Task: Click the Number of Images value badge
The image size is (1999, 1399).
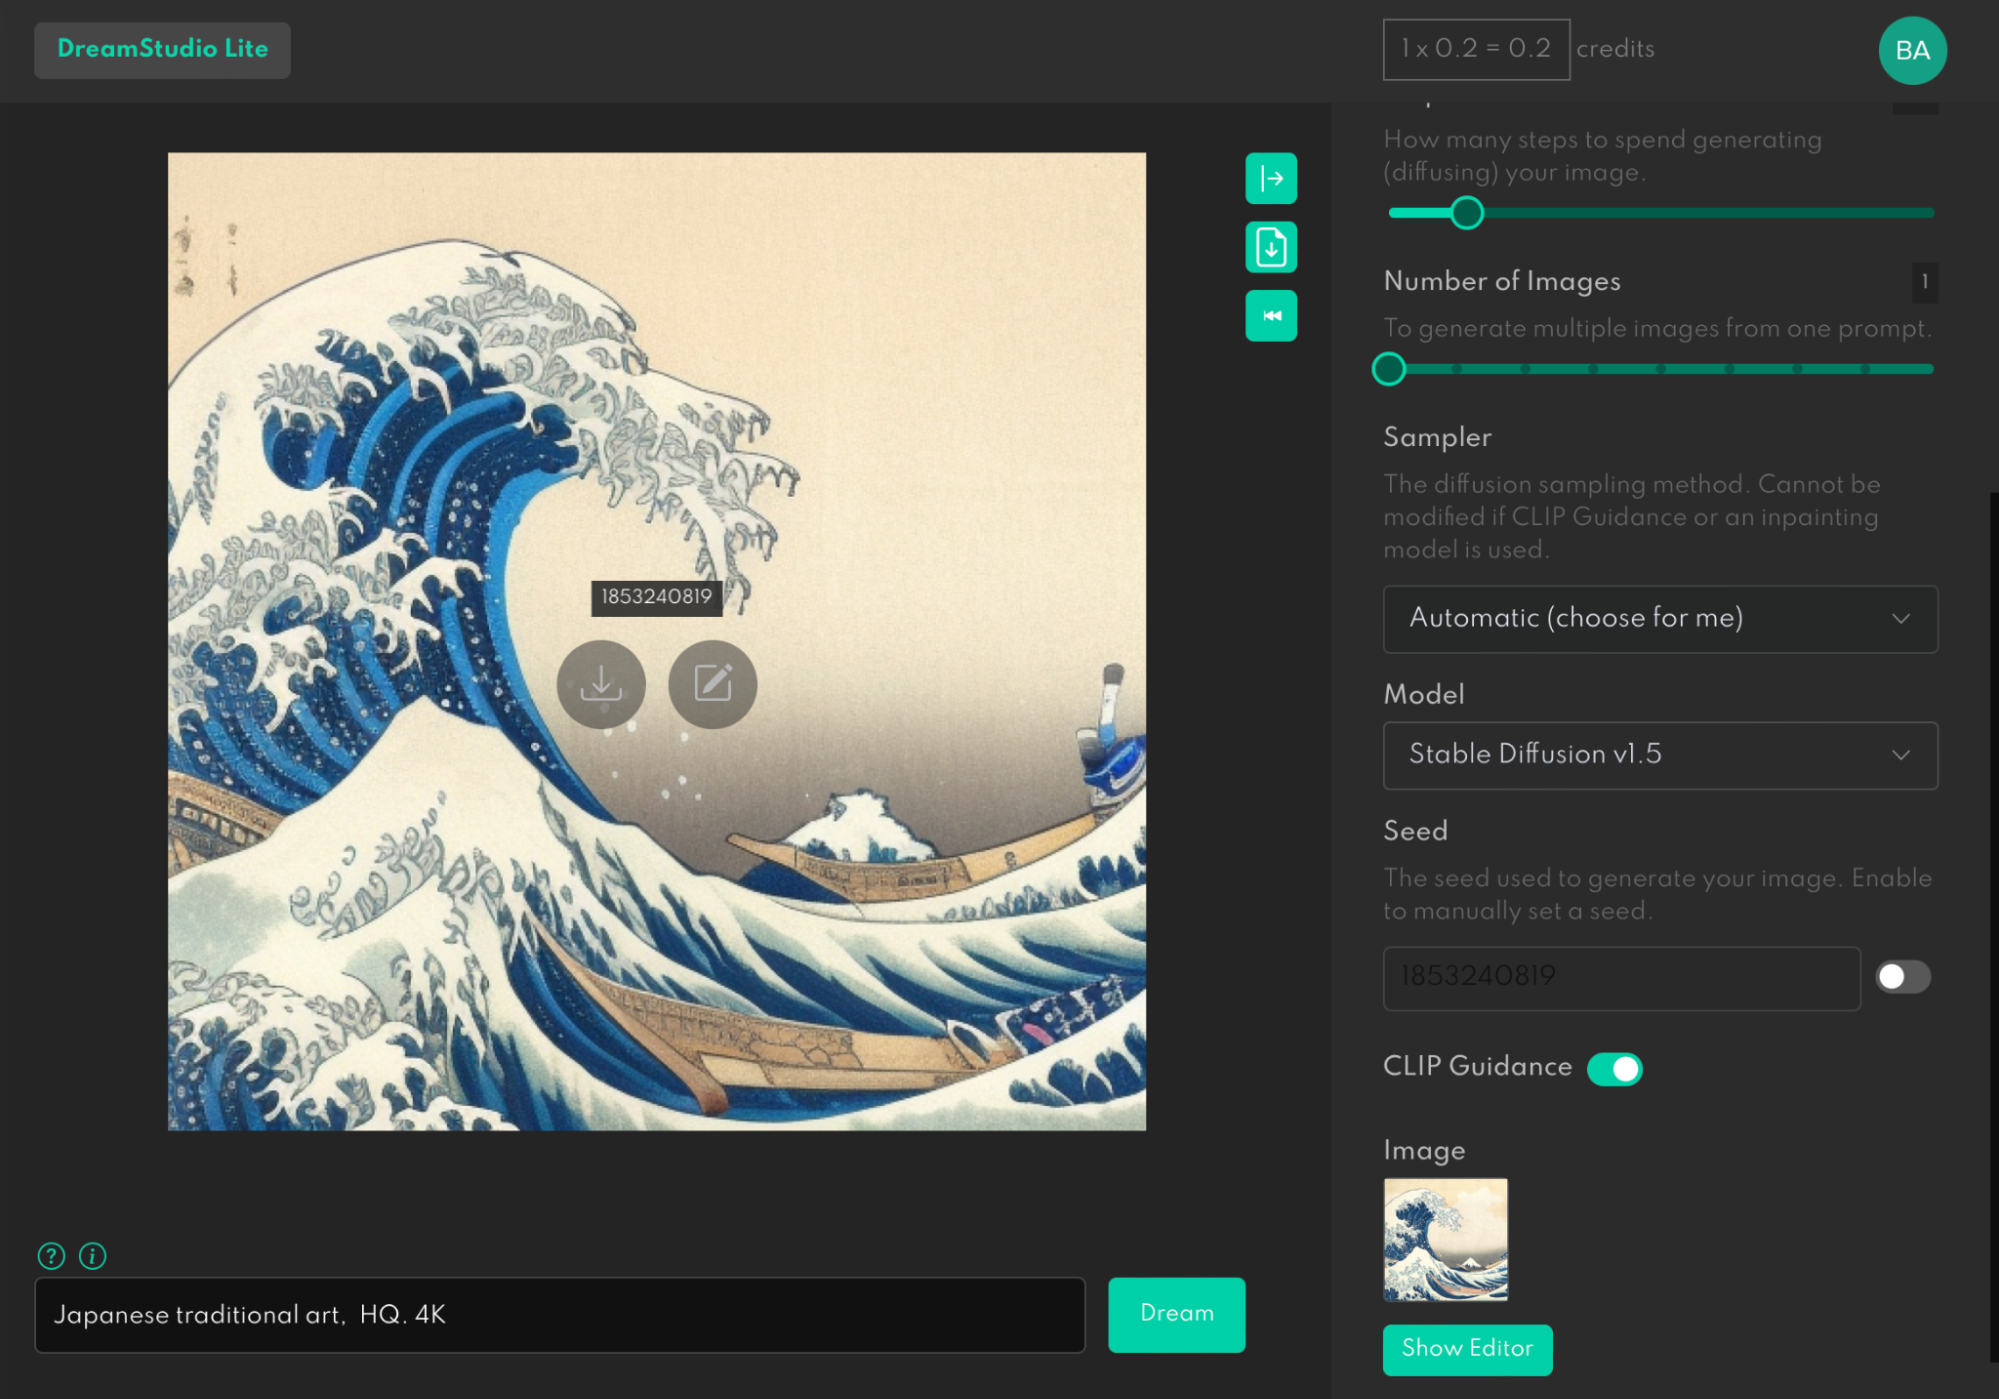Action: (1924, 283)
